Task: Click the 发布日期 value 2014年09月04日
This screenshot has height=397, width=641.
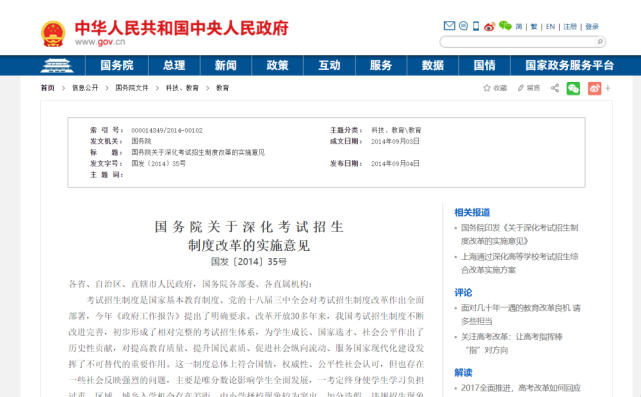Action: click(x=395, y=164)
